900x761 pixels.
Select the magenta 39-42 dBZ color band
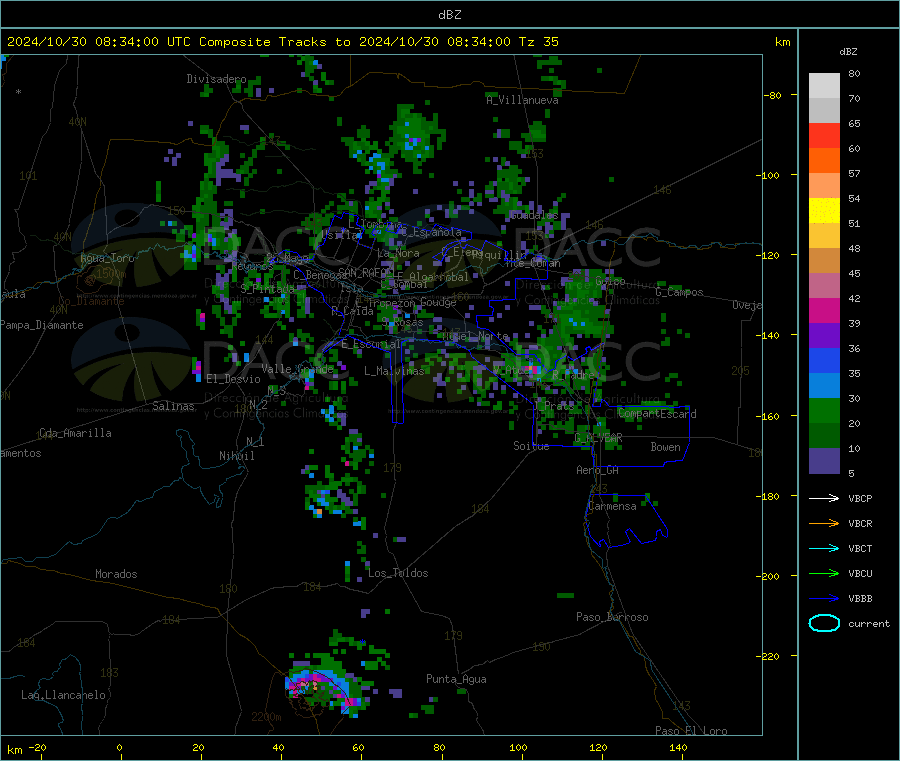(x=824, y=310)
